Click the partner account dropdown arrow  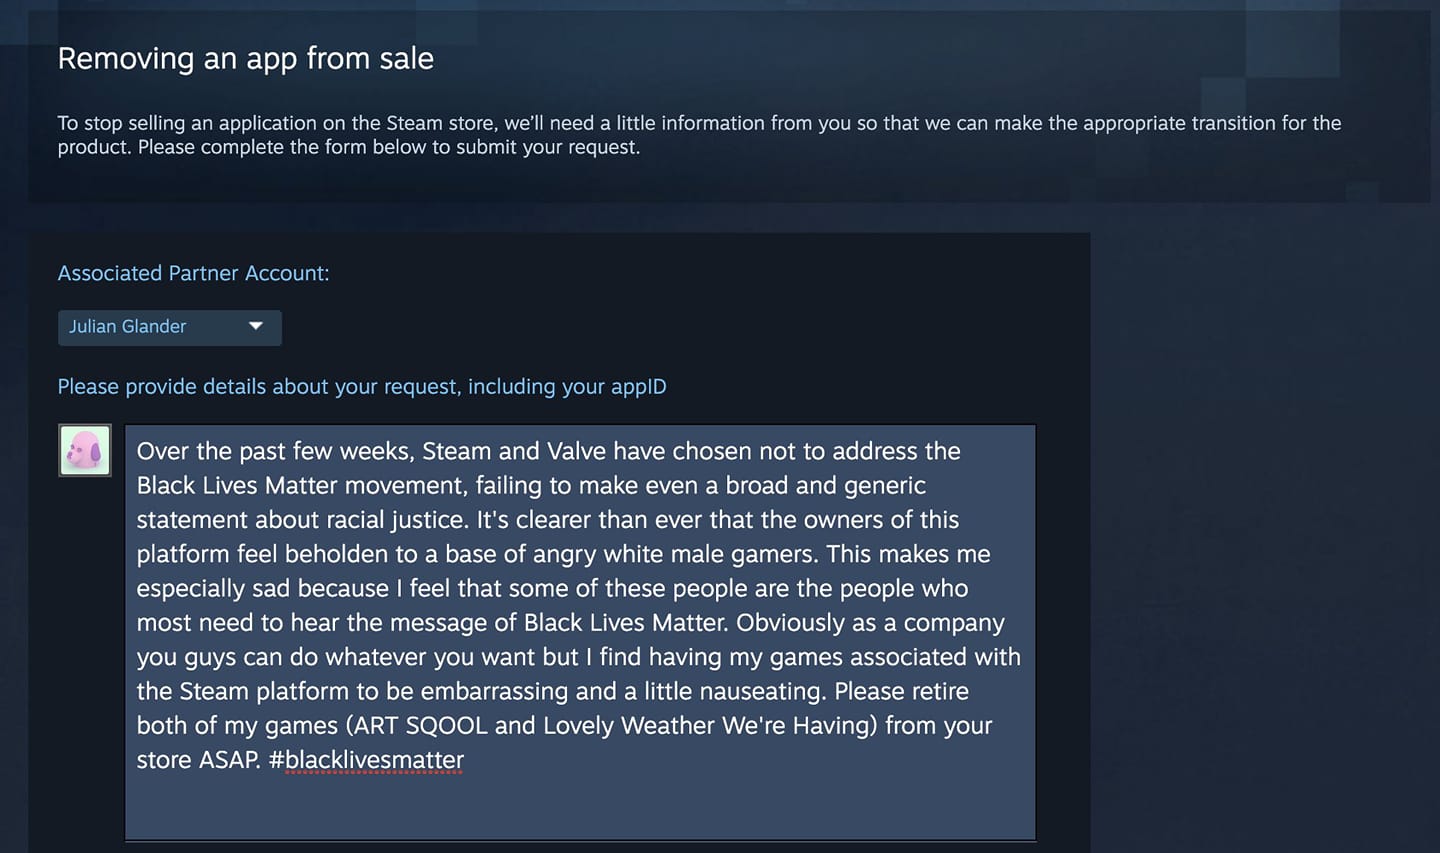[x=256, y=326]
